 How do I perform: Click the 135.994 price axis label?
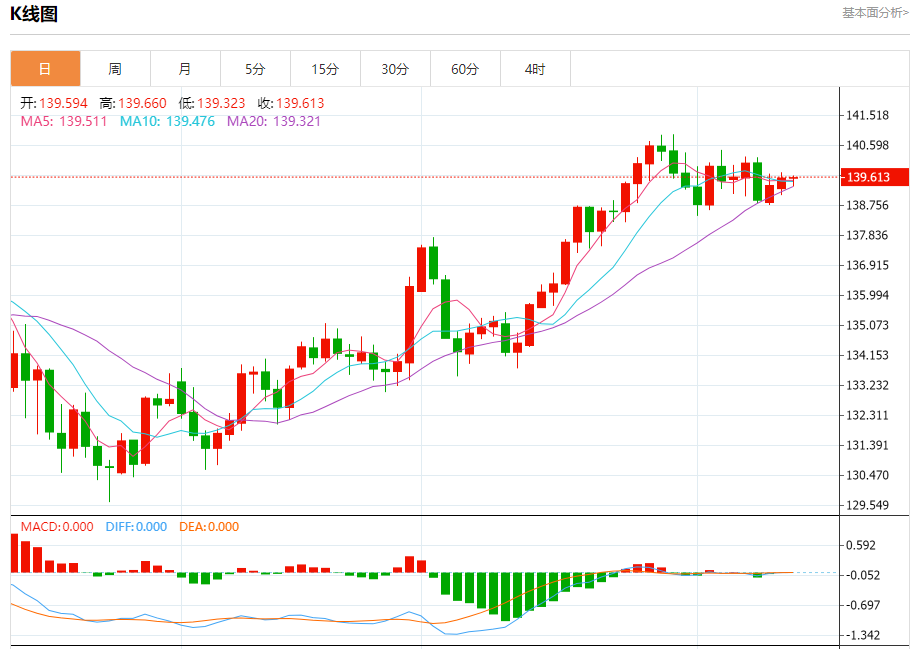[867, 295]
